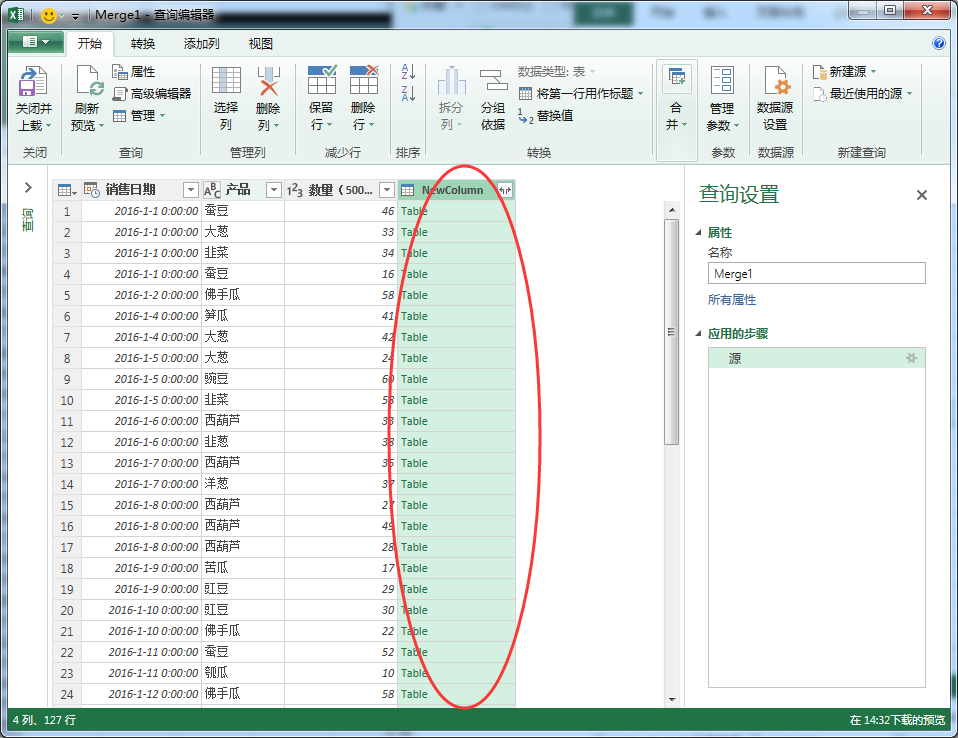The image size is (958, 738).
Task: Open the 产品 column filter dropdown
Action: coord(274,190)
